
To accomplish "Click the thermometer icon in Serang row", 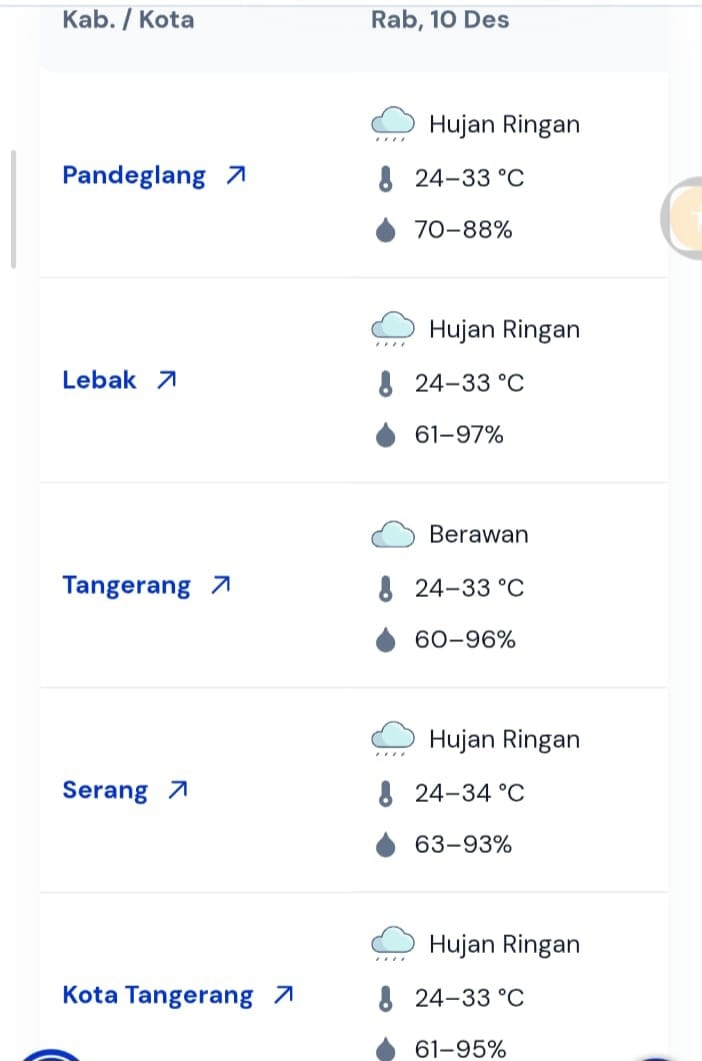I will 385,793.
